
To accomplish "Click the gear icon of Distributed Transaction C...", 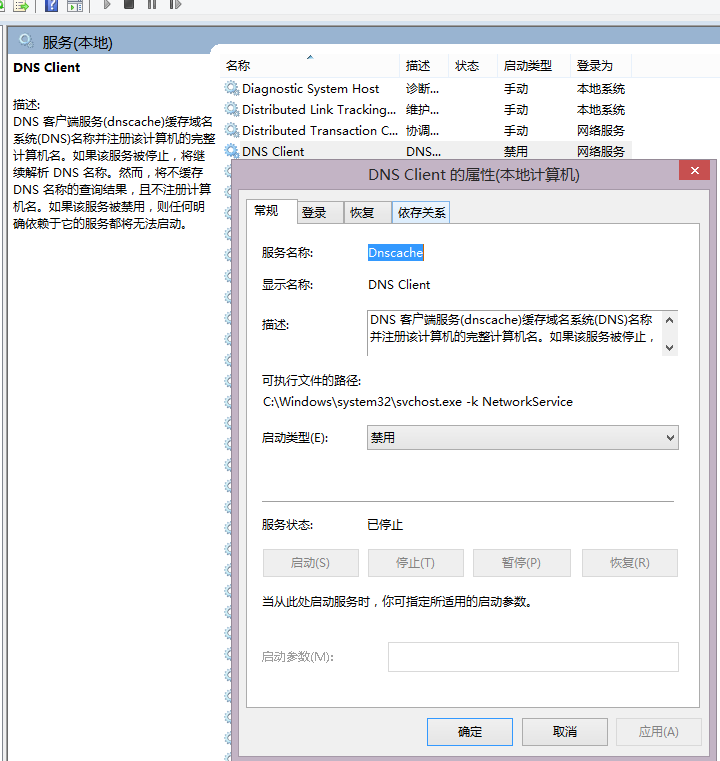I will tap(231, 130).
